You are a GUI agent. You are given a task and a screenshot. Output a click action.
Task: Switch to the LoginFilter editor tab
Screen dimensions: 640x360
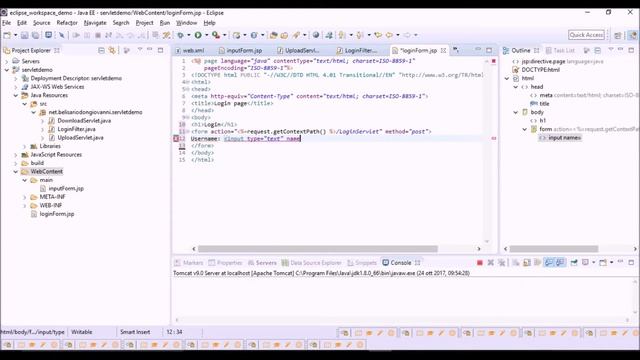[x=358, y=51]
